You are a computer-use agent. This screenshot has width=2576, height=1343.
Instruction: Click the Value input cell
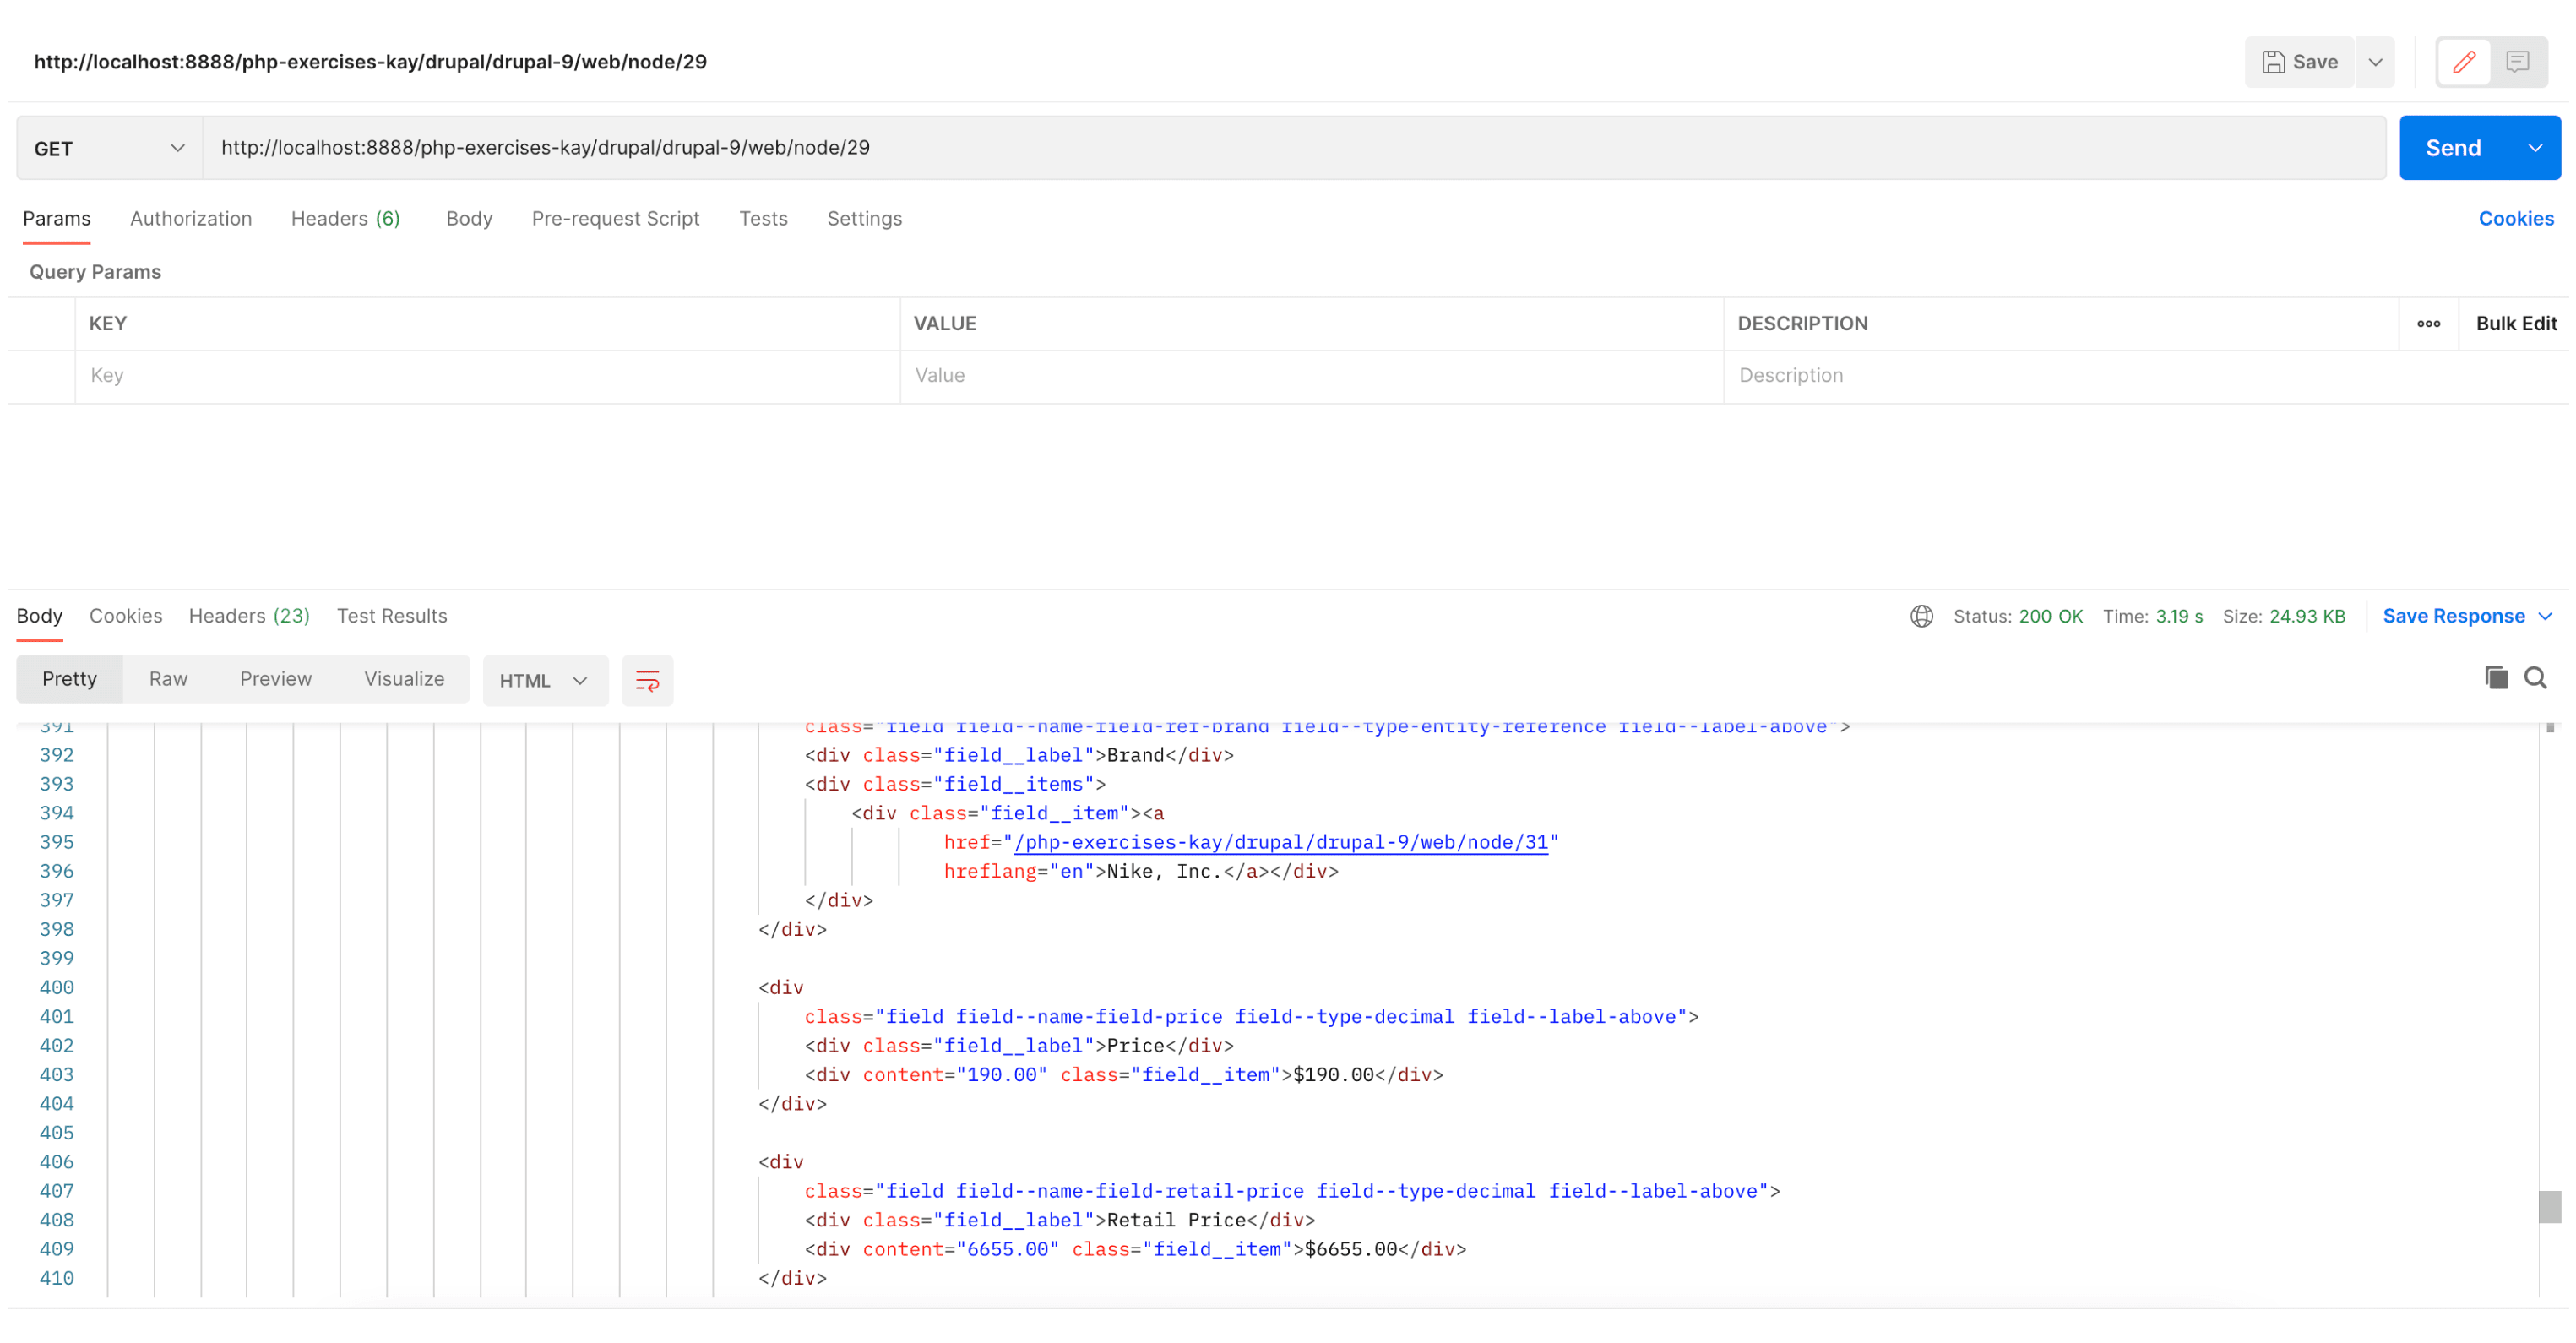(1311, 376)
